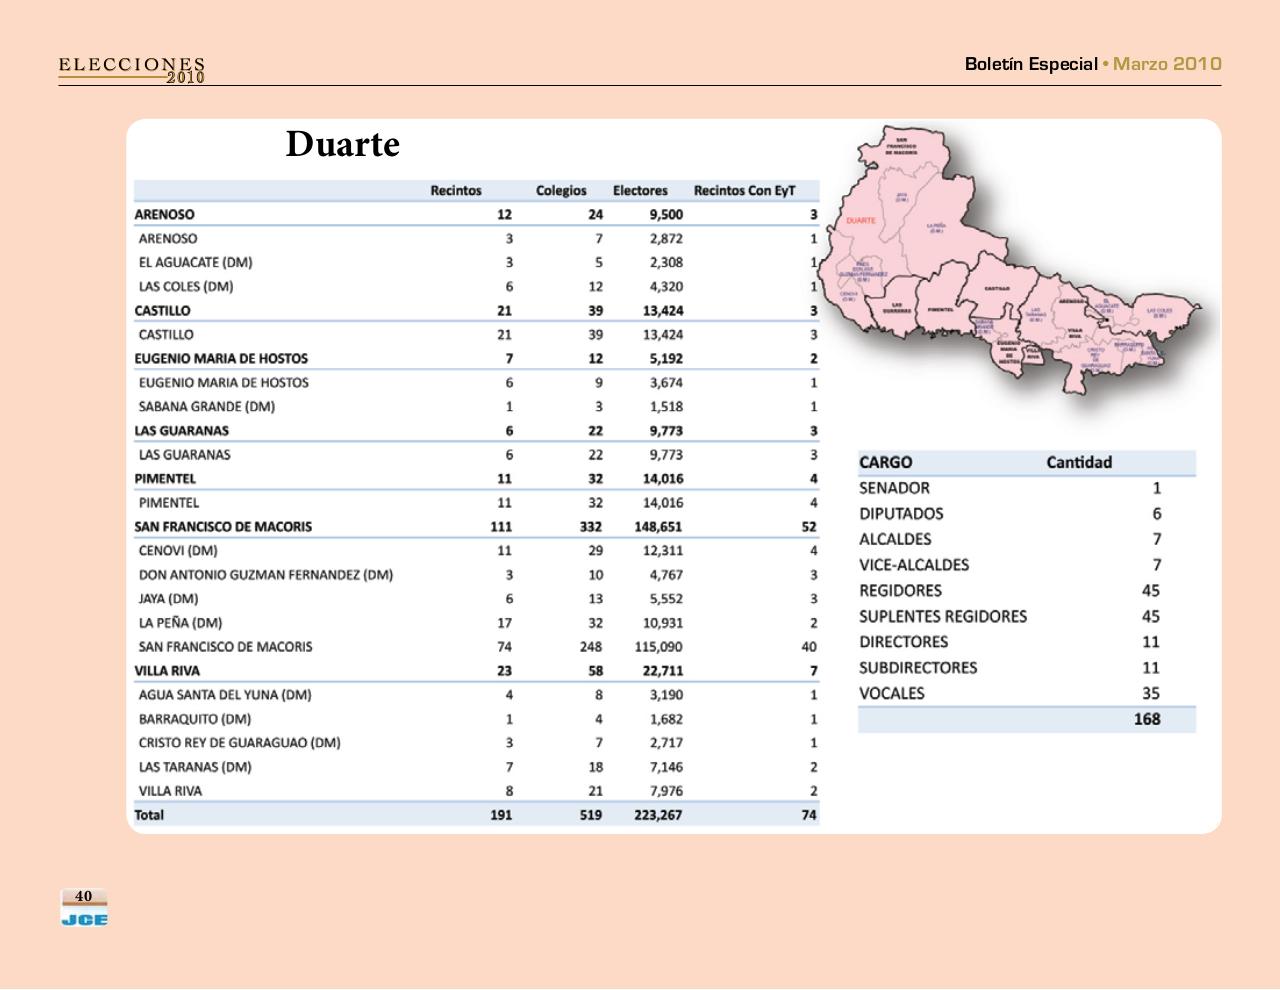
Task: Click the Marzo 2010 header text
Action: point(1167,64)
